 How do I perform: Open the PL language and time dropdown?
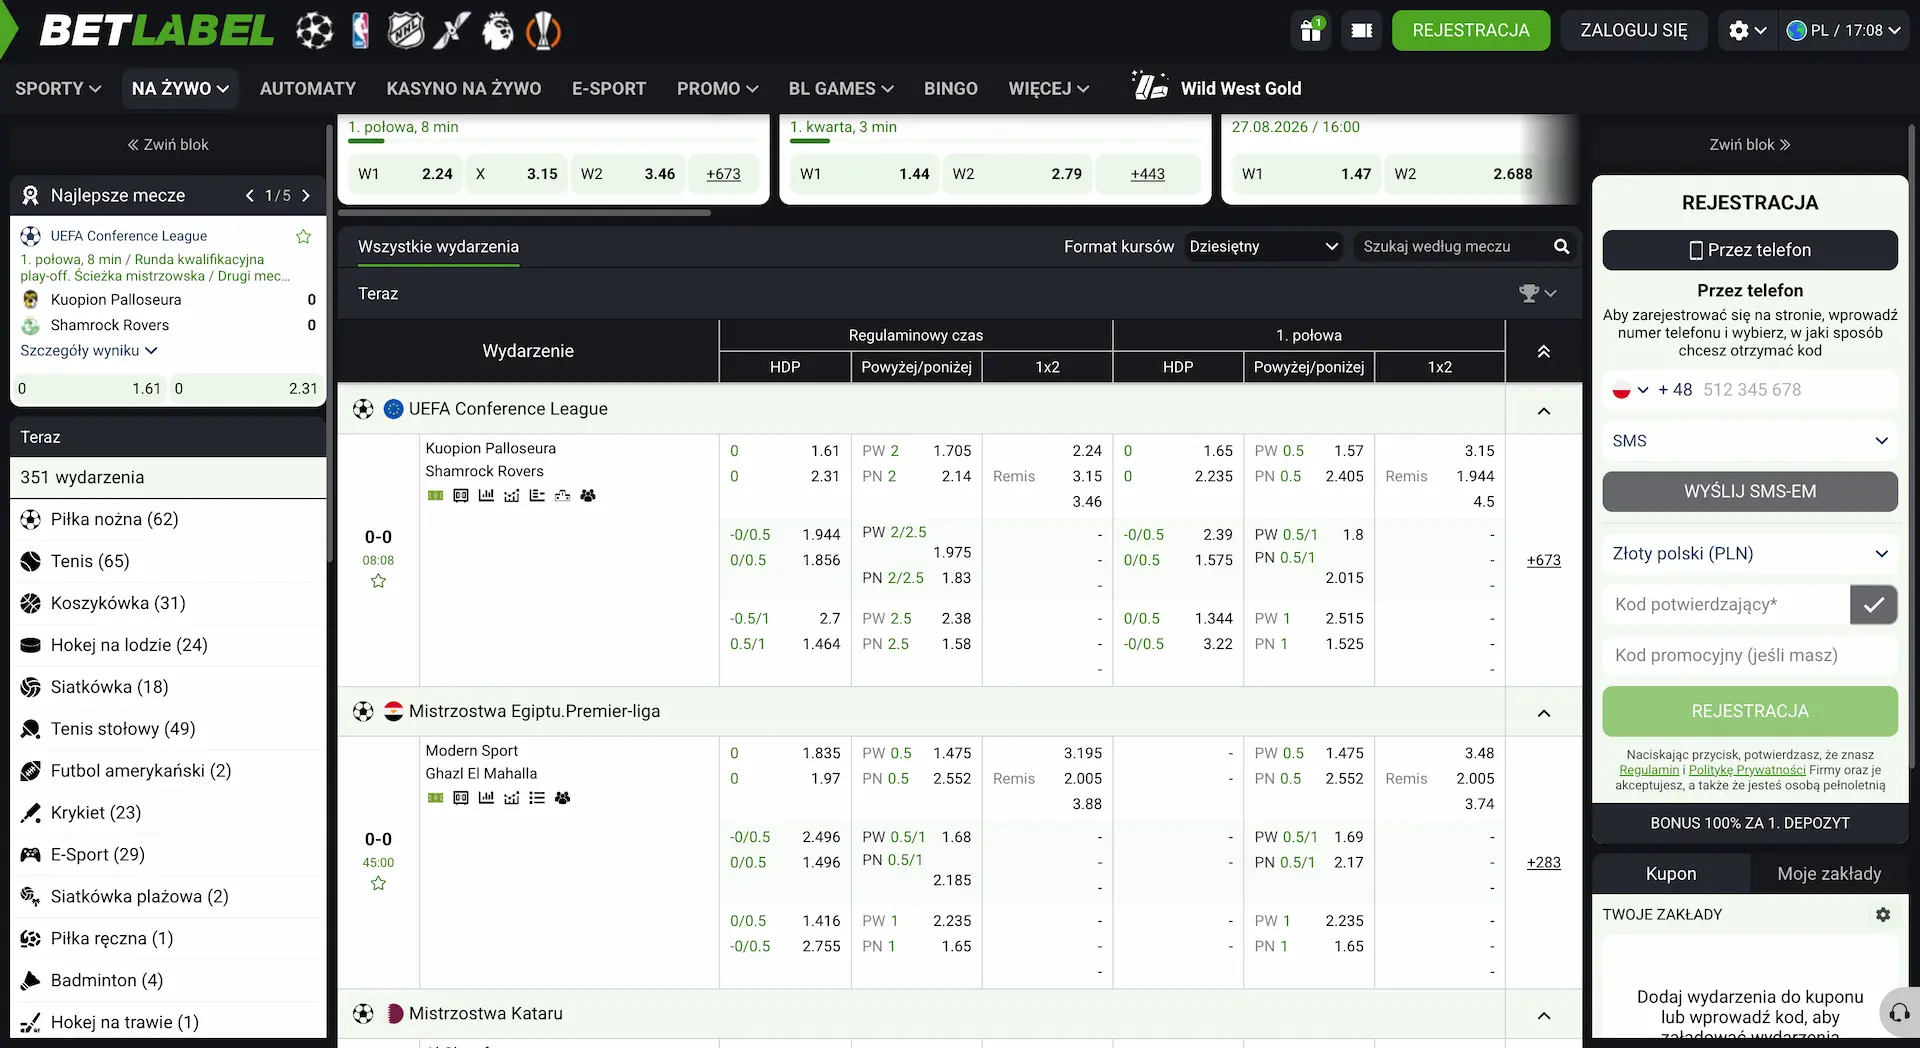[x=1843, y=30]
